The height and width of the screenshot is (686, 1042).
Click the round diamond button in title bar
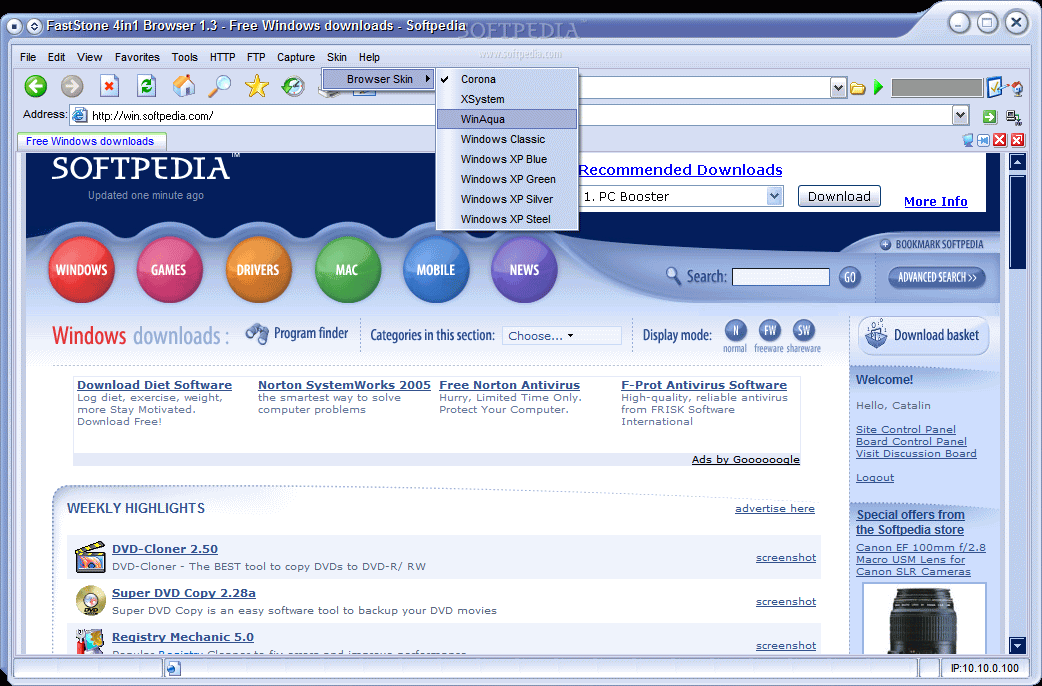pyautogui.click(x=34, y=27)
